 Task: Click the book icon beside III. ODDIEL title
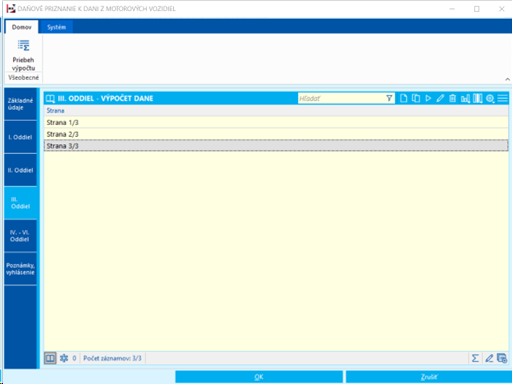(50, 98)
